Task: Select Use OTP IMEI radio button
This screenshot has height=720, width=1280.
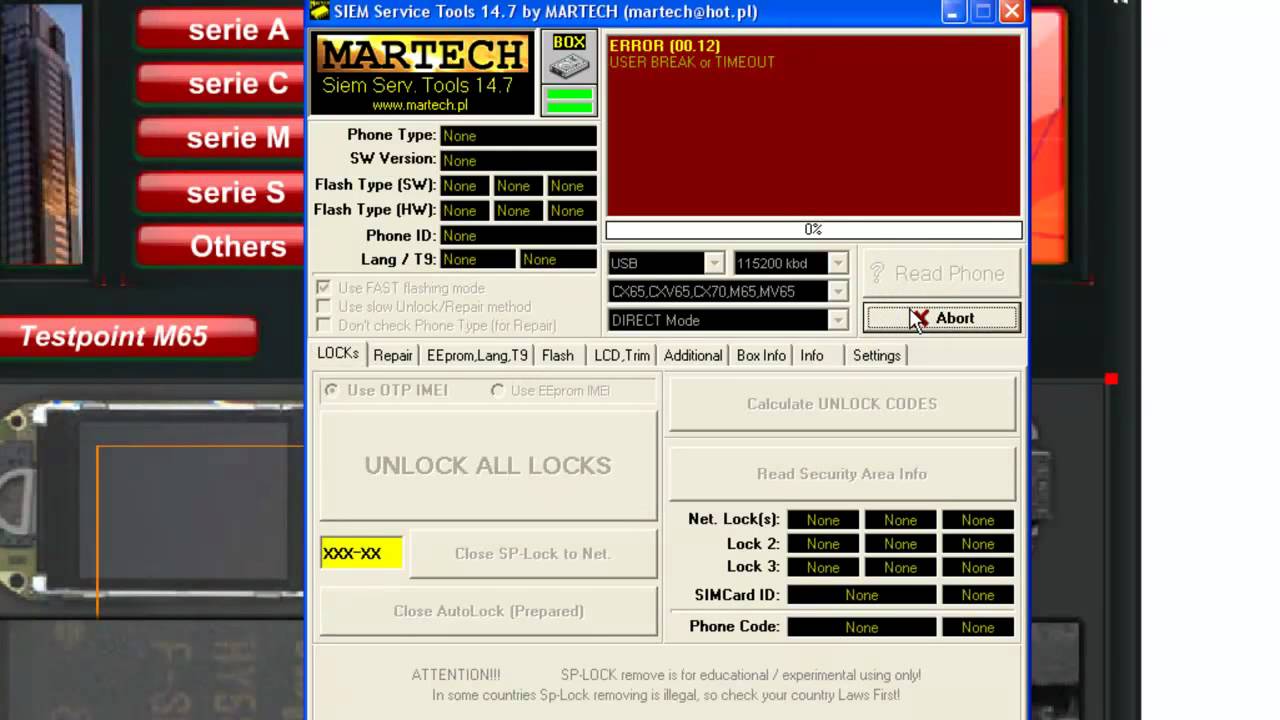Action: coord(331,390)
